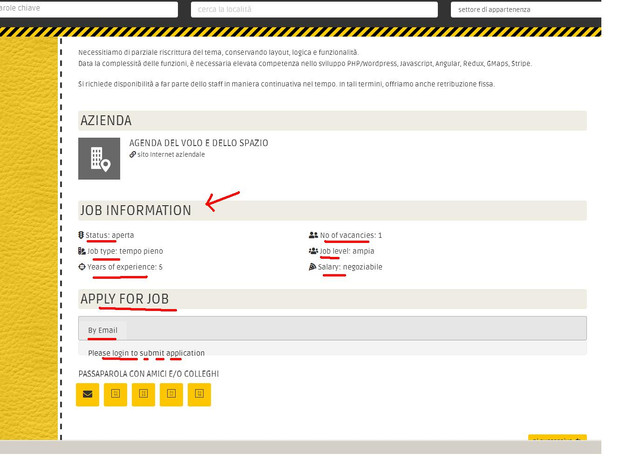Click the fourth yellow share button

pos(171,395)
